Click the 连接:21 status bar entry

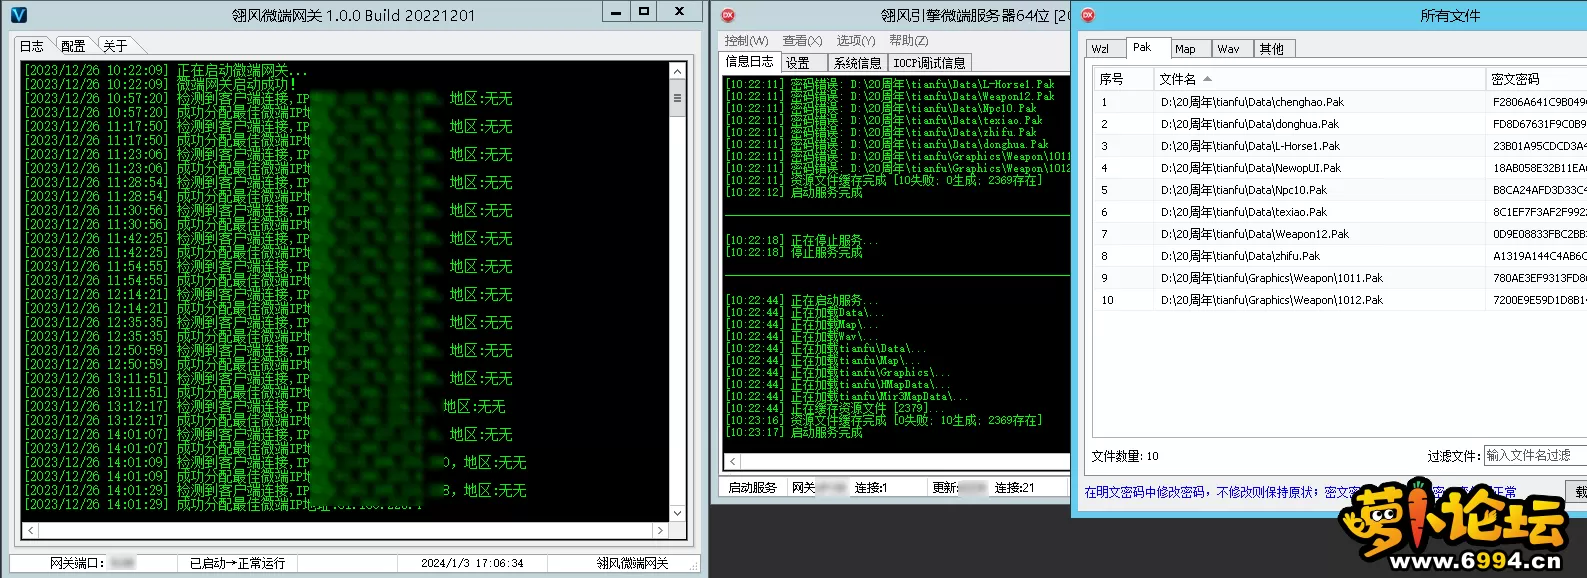[x=1014, y=488]
